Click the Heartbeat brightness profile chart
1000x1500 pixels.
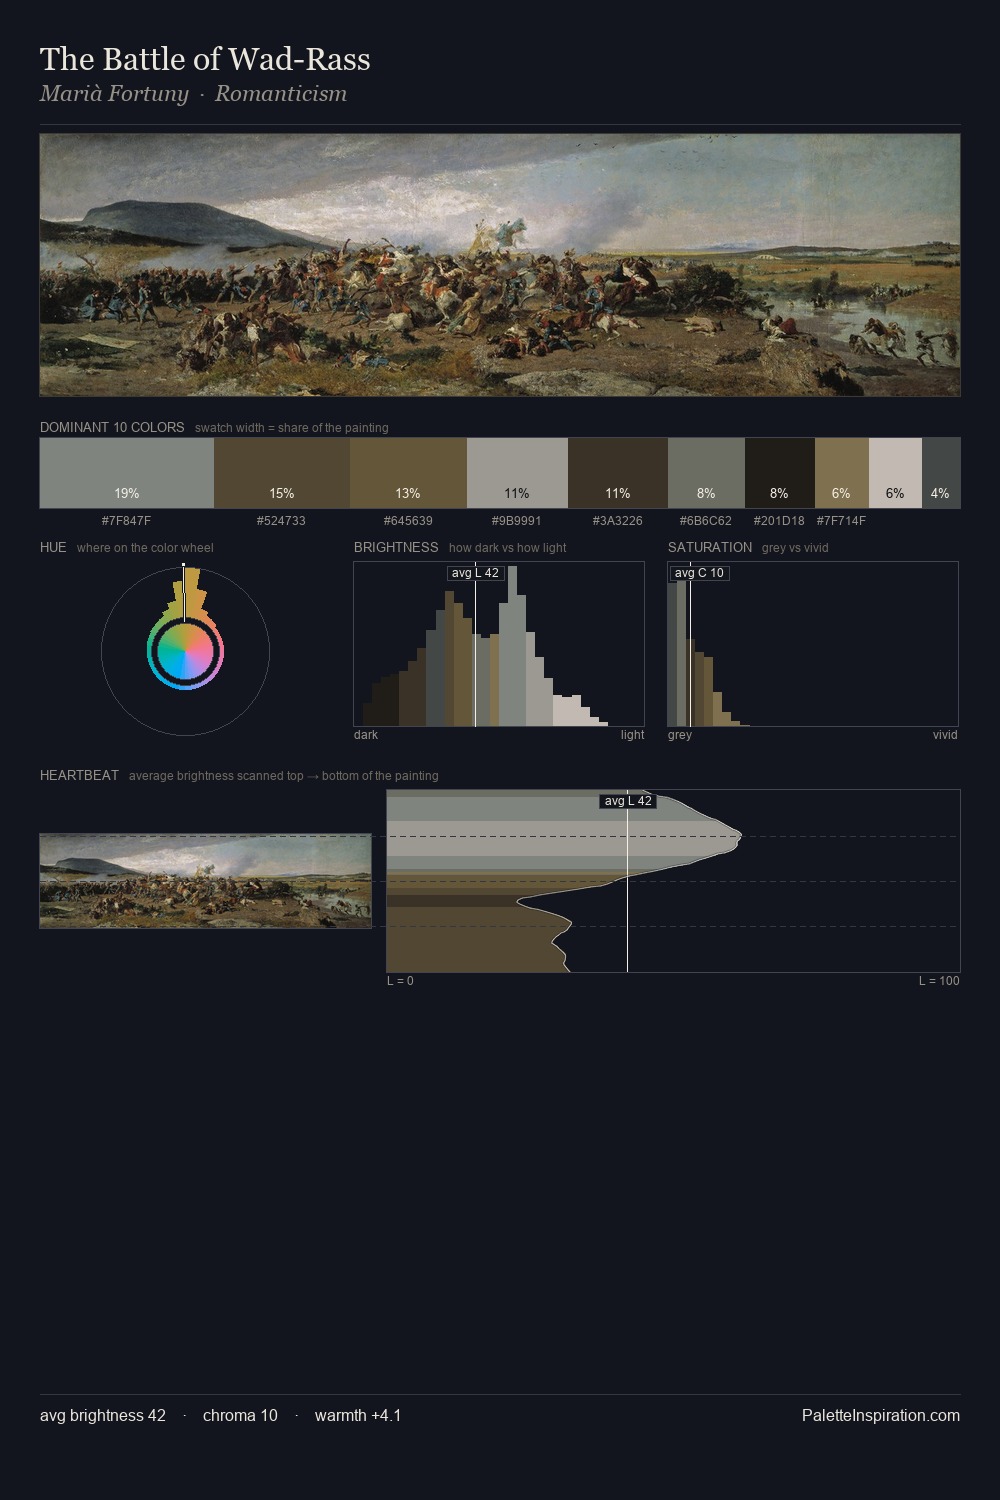click(673, 880)
